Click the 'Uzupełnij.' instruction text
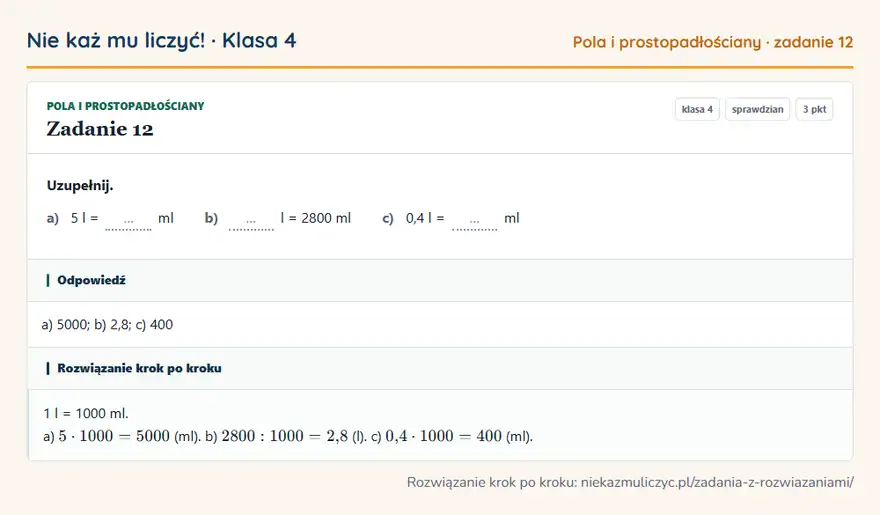Viewport: 880px width, 515px height. (x=80, y=186)
